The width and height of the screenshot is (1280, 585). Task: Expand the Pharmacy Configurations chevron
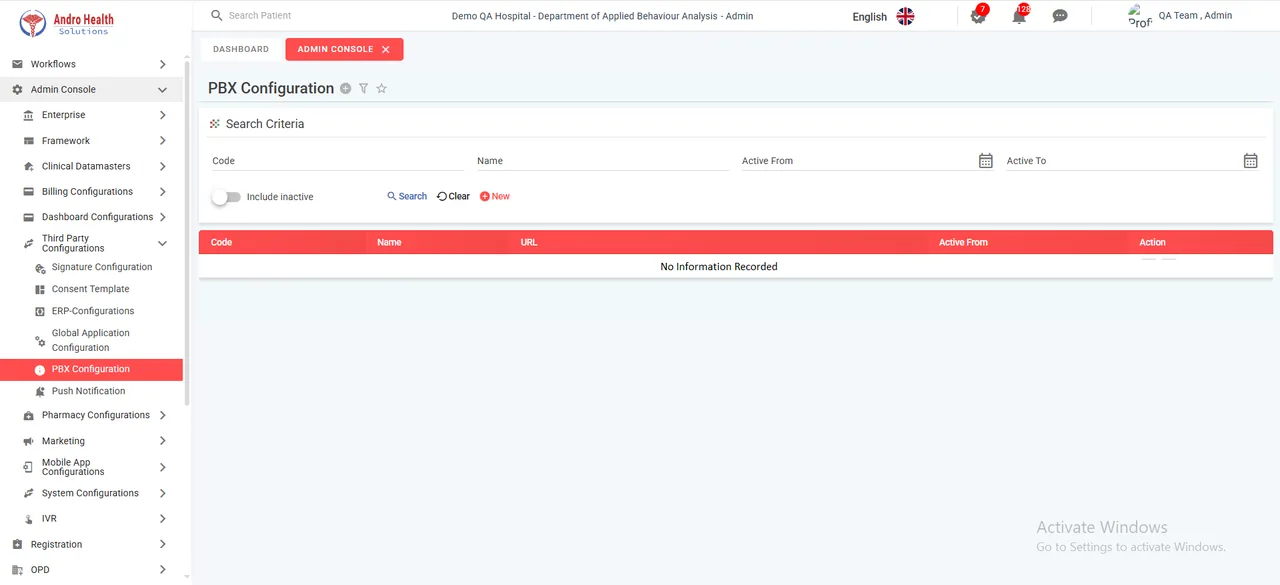tap(163, 415)
